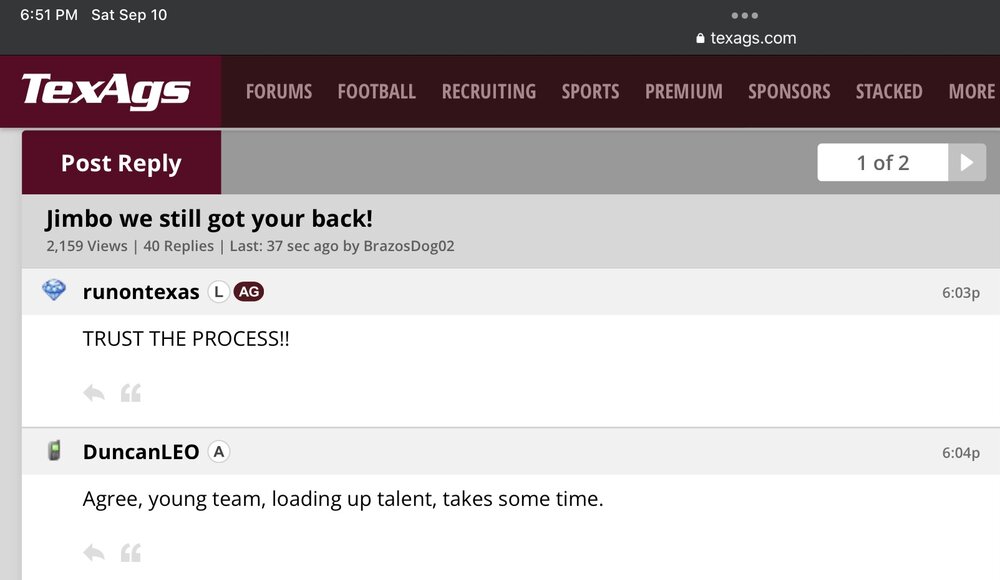Click the AG badge next to runontexas
Image resolution: width=1000 pixels, height=580 pixels.
point(248,292)
